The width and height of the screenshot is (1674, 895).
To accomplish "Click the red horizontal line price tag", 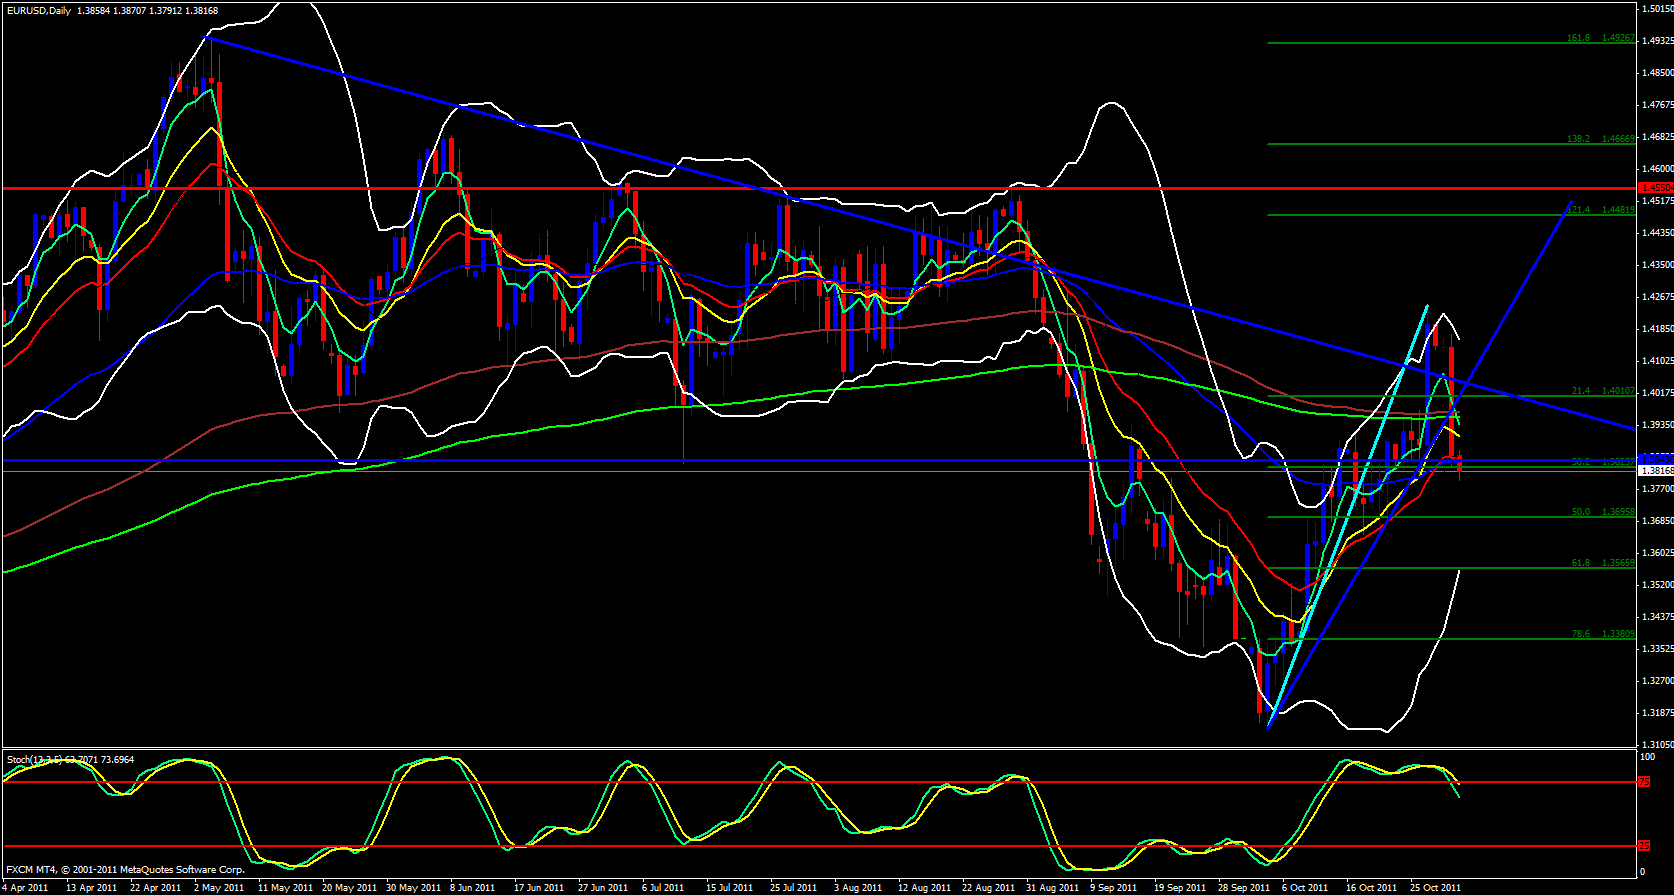I will (x=1655, y=188).
